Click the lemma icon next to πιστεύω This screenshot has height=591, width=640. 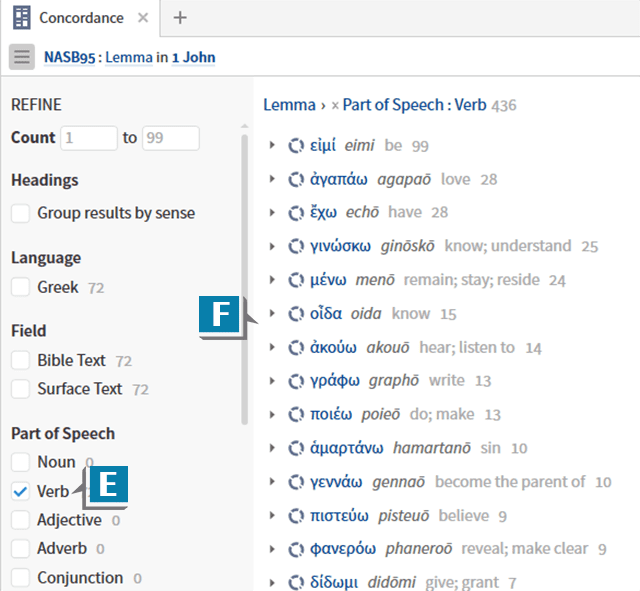(295, 516)
